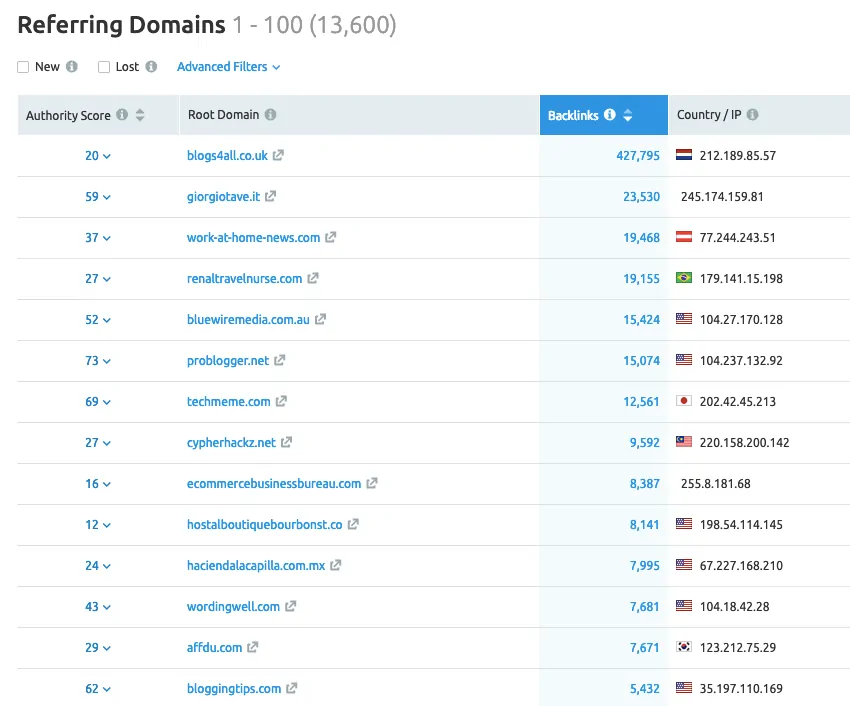Open external link icon for work-at-home-news.com
This screenshot has width=850, height=706.
click(331, 238)
